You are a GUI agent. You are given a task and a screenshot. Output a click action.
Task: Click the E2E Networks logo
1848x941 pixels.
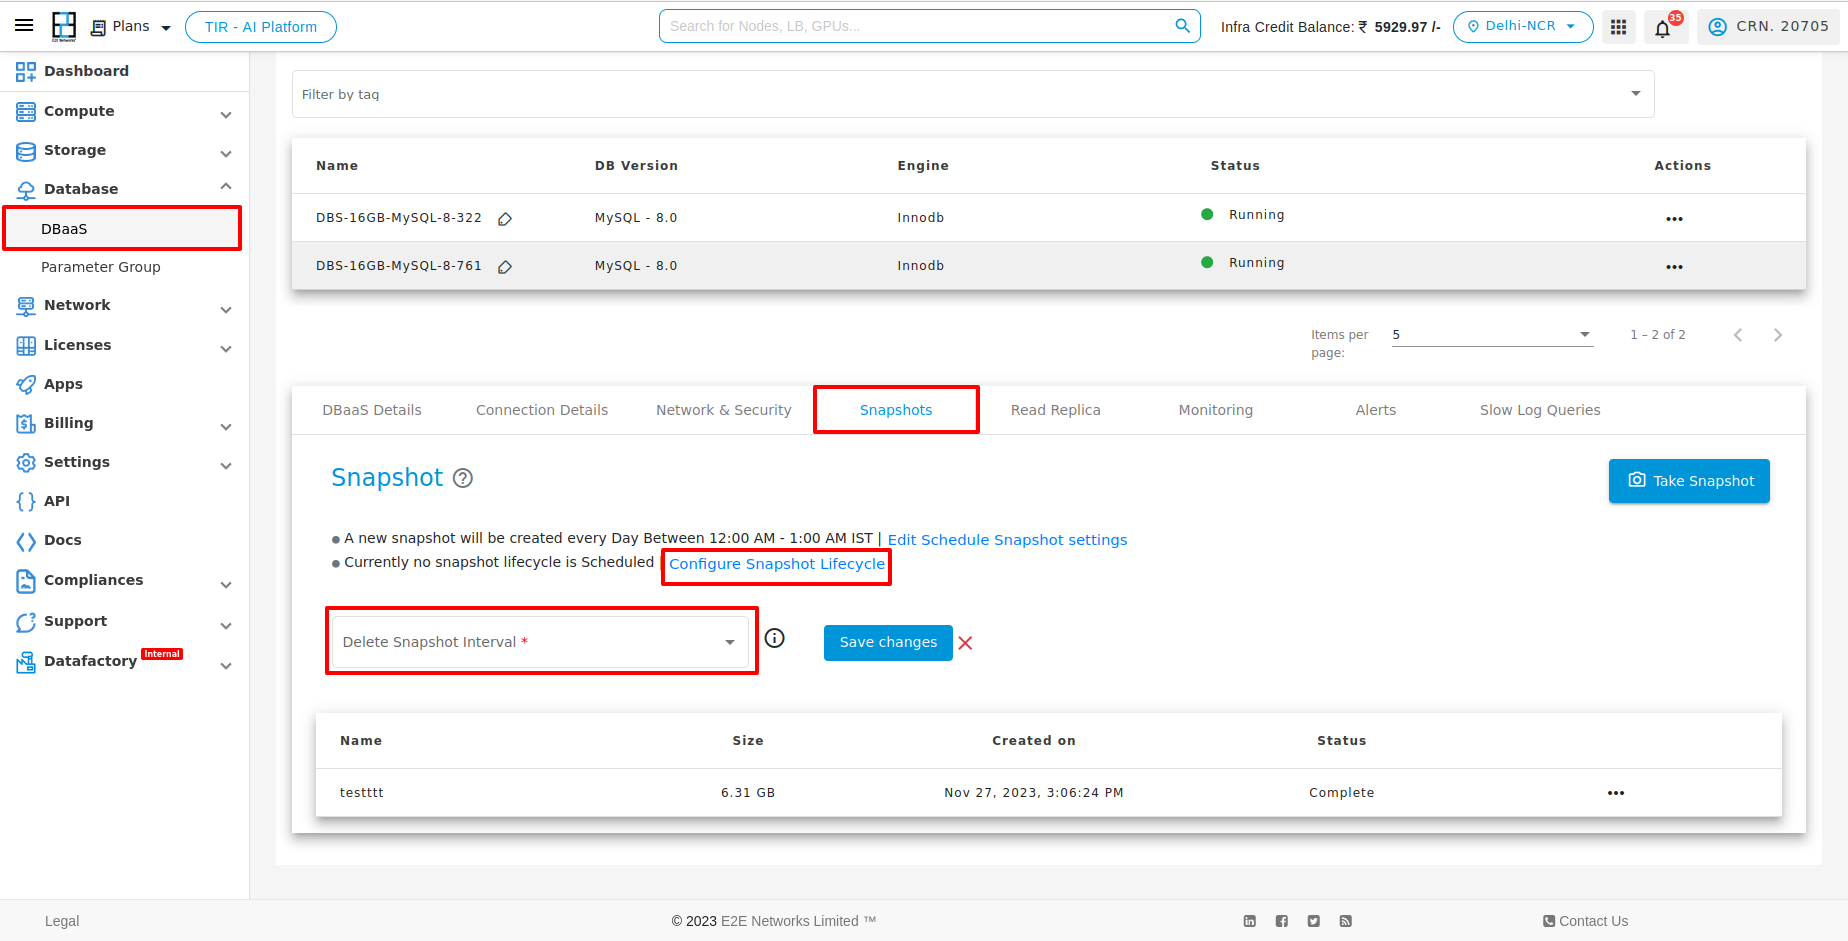point(64,26)
